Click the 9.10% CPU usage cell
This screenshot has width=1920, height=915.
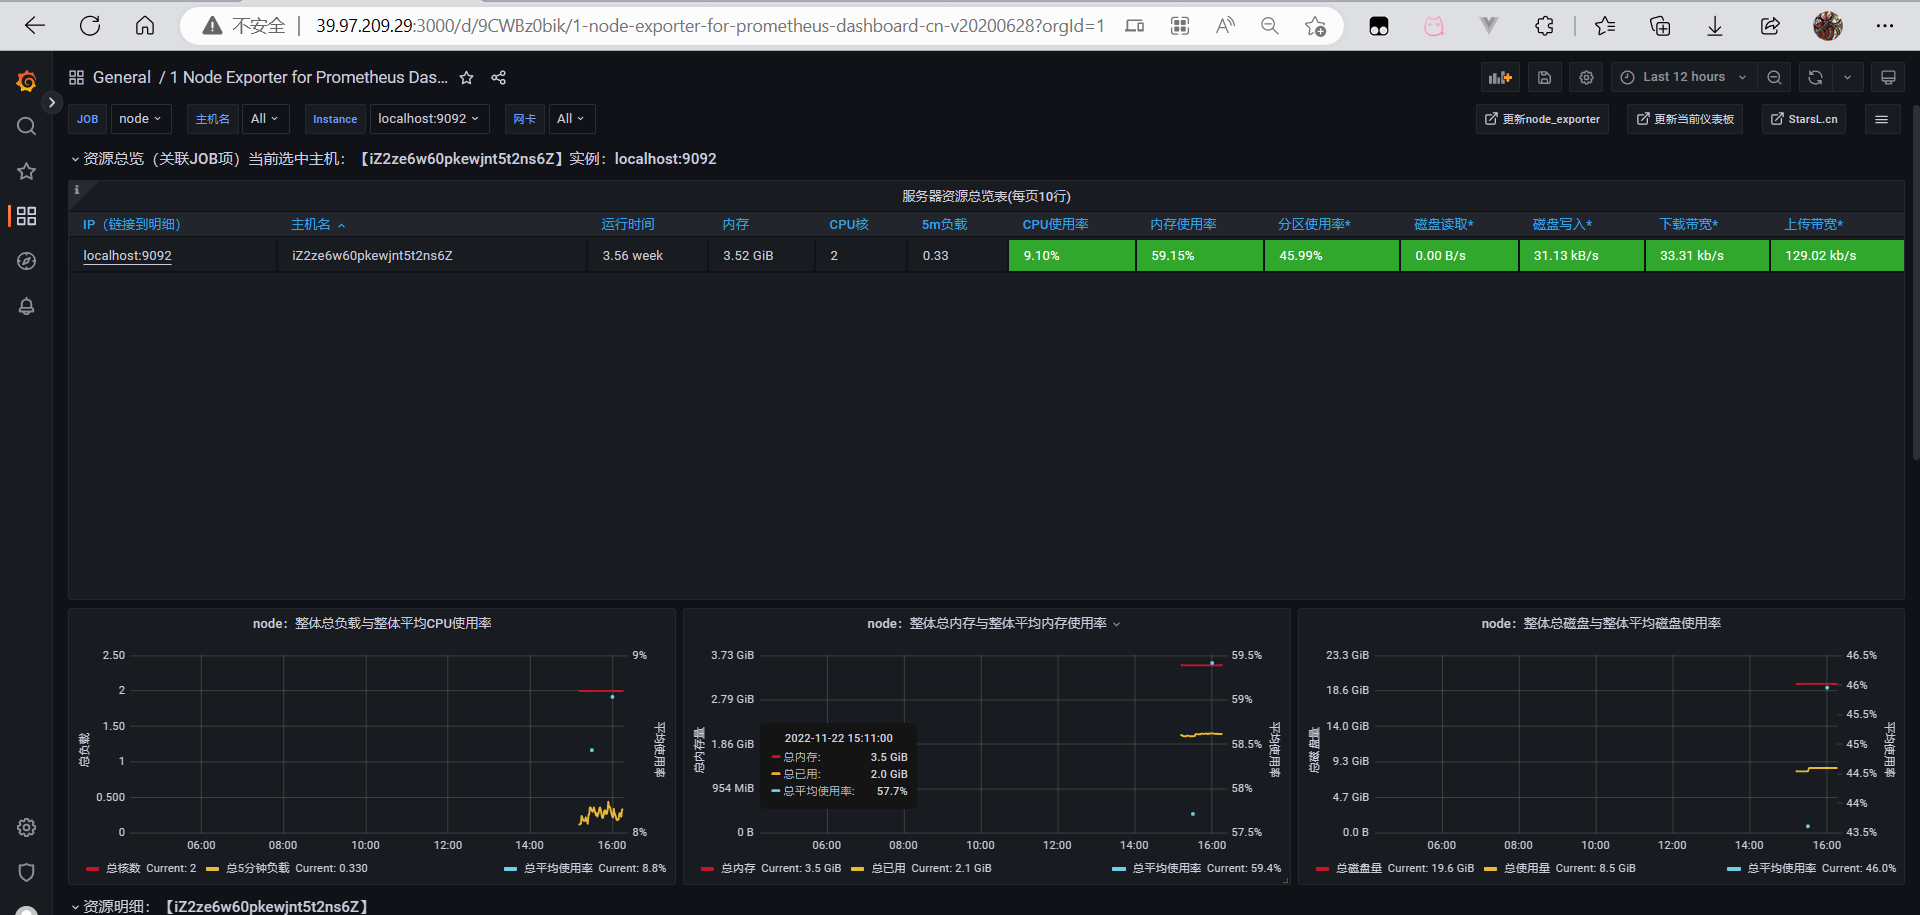[x=1072, y=256]
